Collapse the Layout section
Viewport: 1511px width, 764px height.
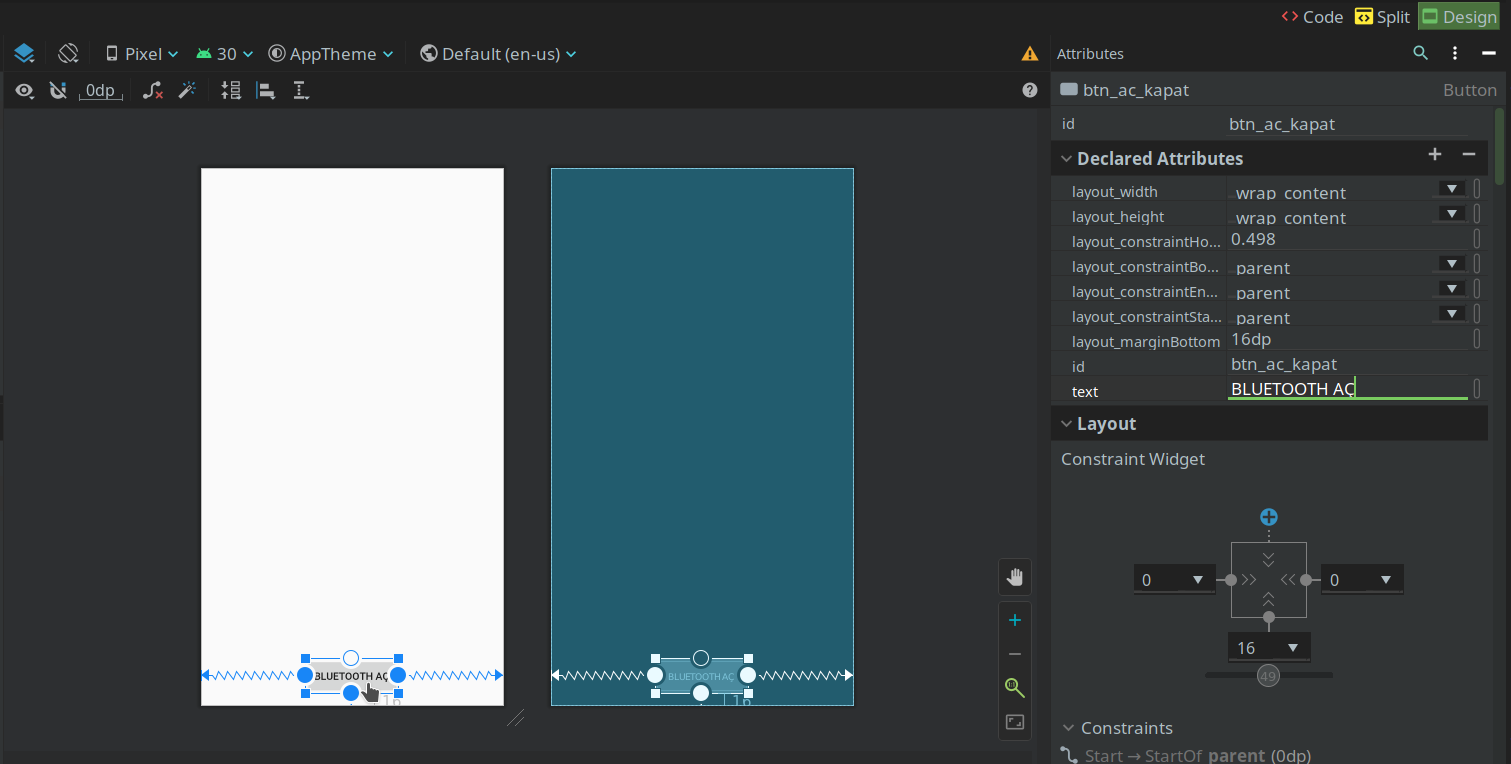pos(1066,423)
